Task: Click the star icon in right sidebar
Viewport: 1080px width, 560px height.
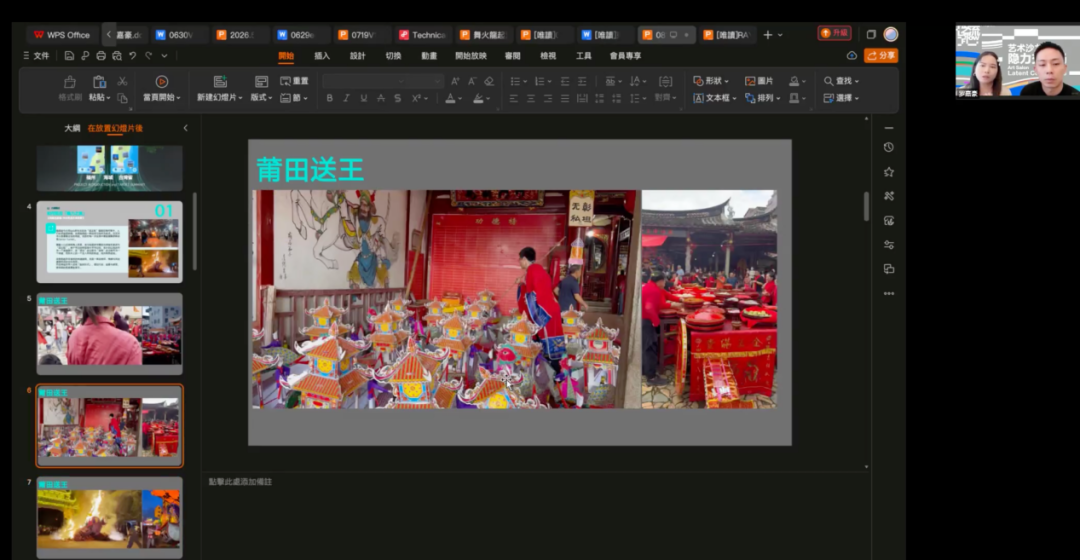Action: click(889, 172)
